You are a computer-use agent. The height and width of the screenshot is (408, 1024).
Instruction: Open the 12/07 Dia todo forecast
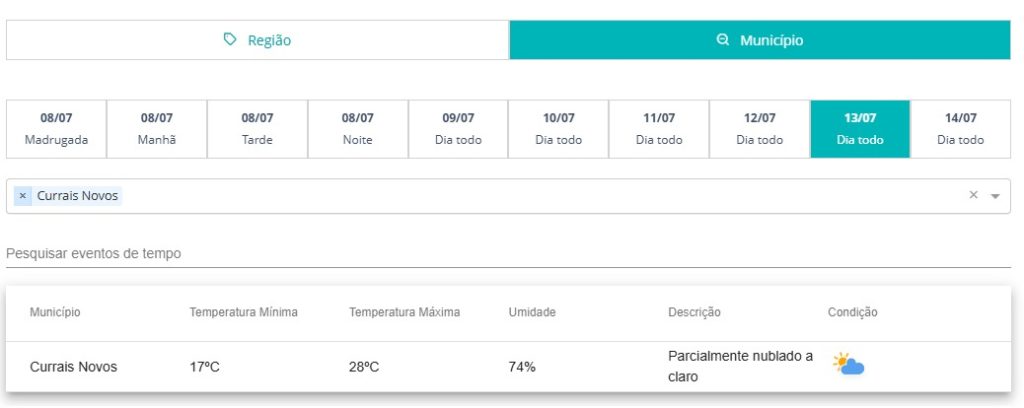tap(760, 129)
